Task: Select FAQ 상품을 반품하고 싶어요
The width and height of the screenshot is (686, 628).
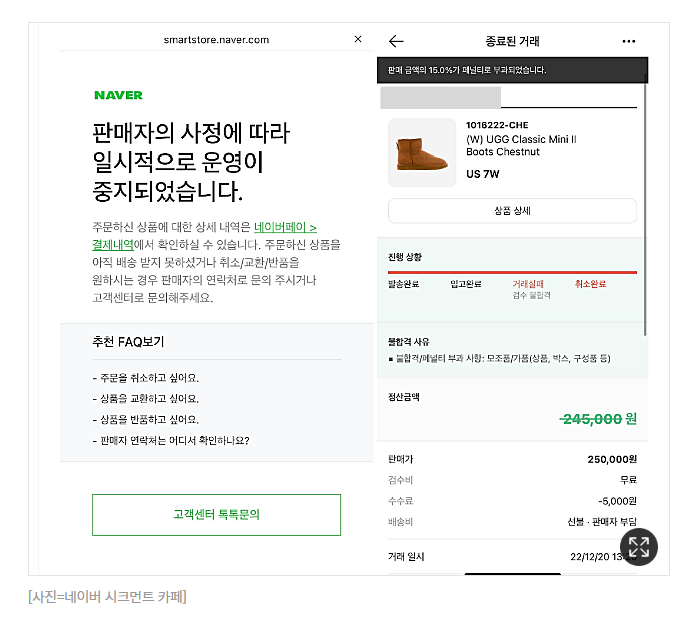Action: coord(146,420)
